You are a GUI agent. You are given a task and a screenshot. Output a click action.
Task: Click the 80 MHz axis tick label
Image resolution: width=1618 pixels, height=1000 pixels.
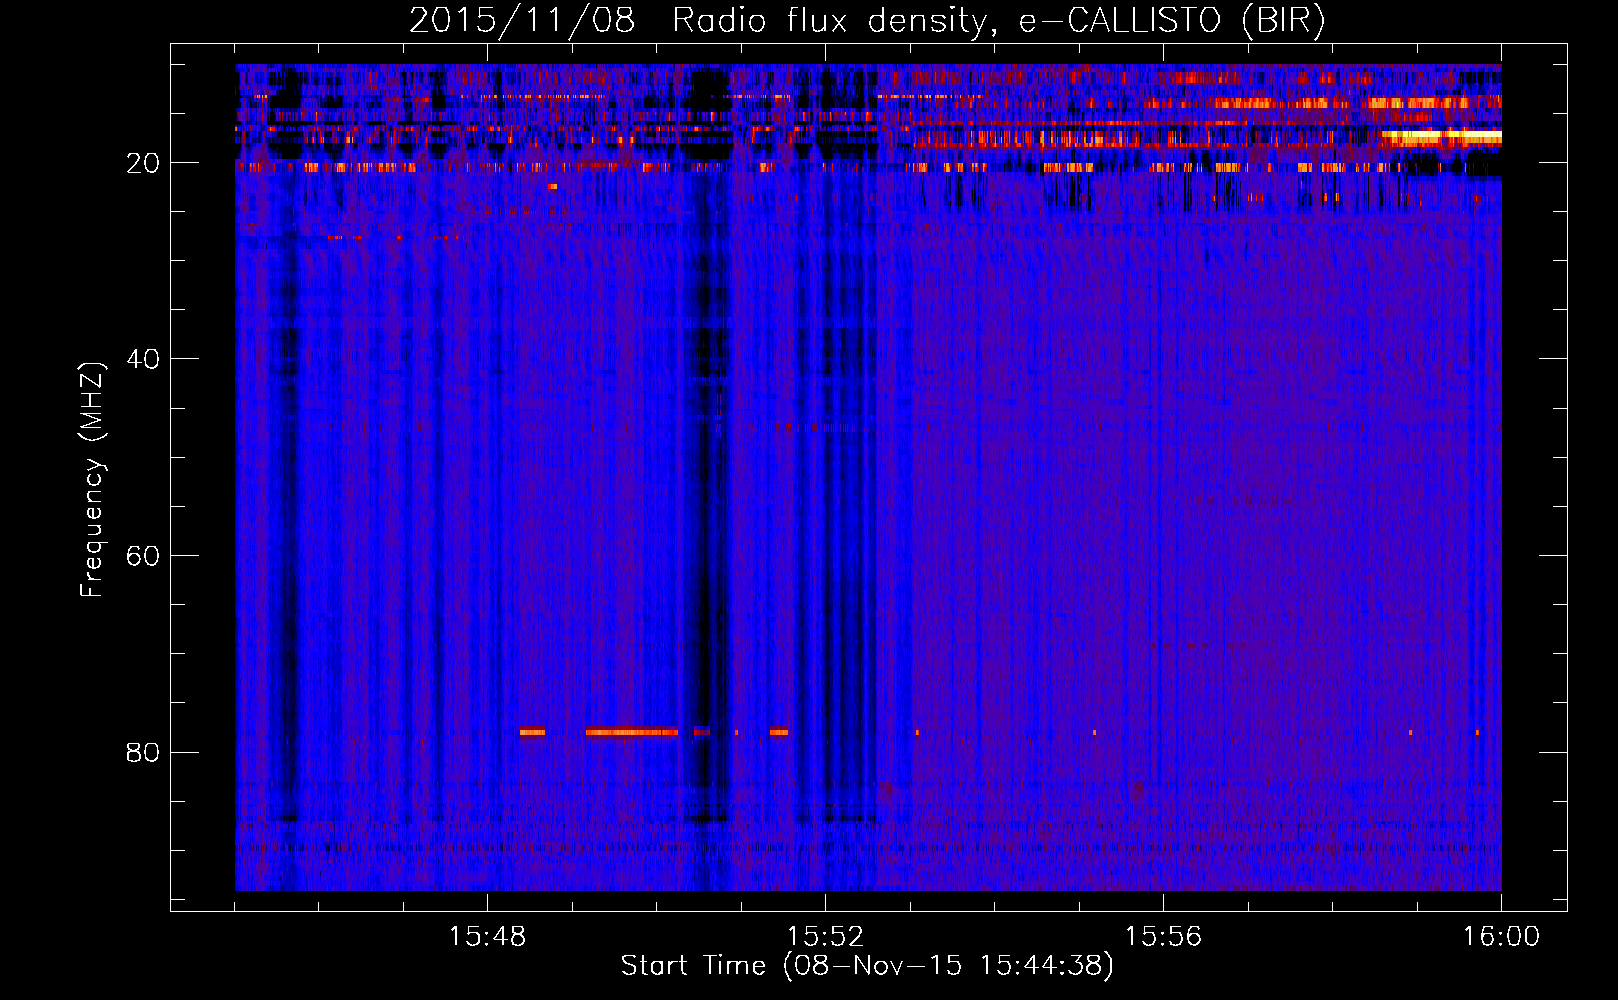143,752
